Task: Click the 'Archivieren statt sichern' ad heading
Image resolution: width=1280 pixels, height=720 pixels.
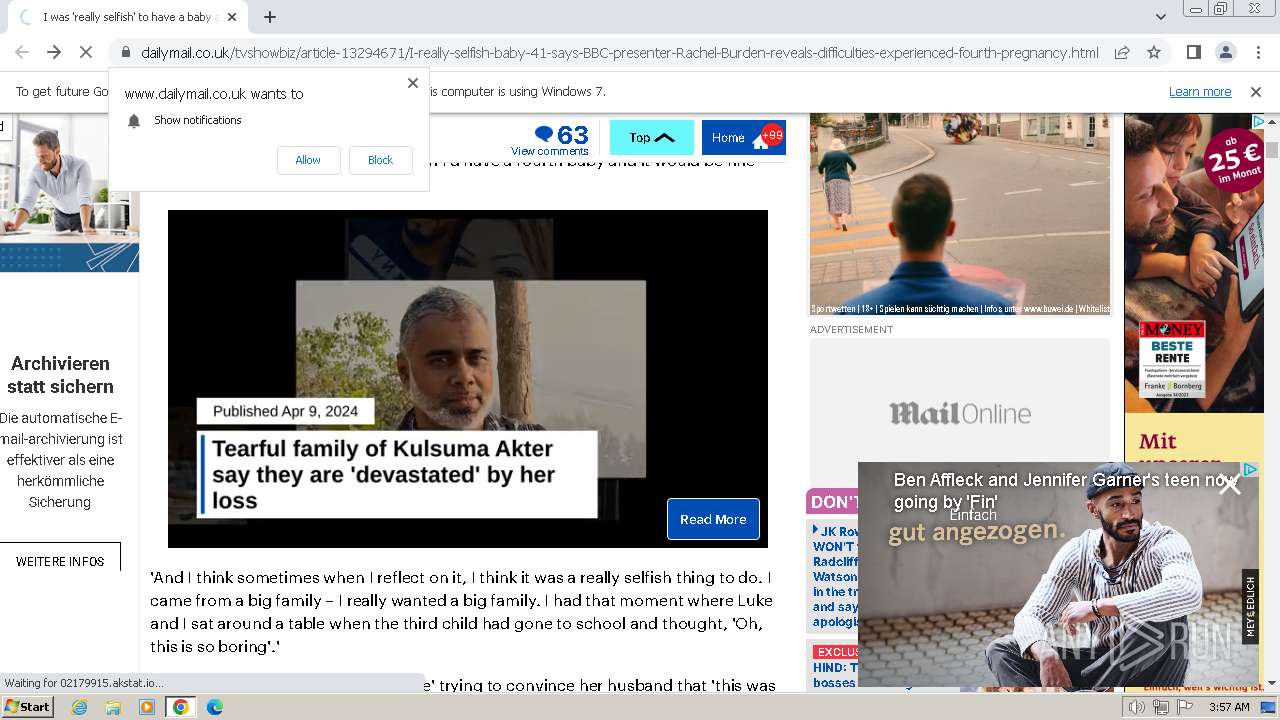Action: pyautogui.click(x=60, y=375)
